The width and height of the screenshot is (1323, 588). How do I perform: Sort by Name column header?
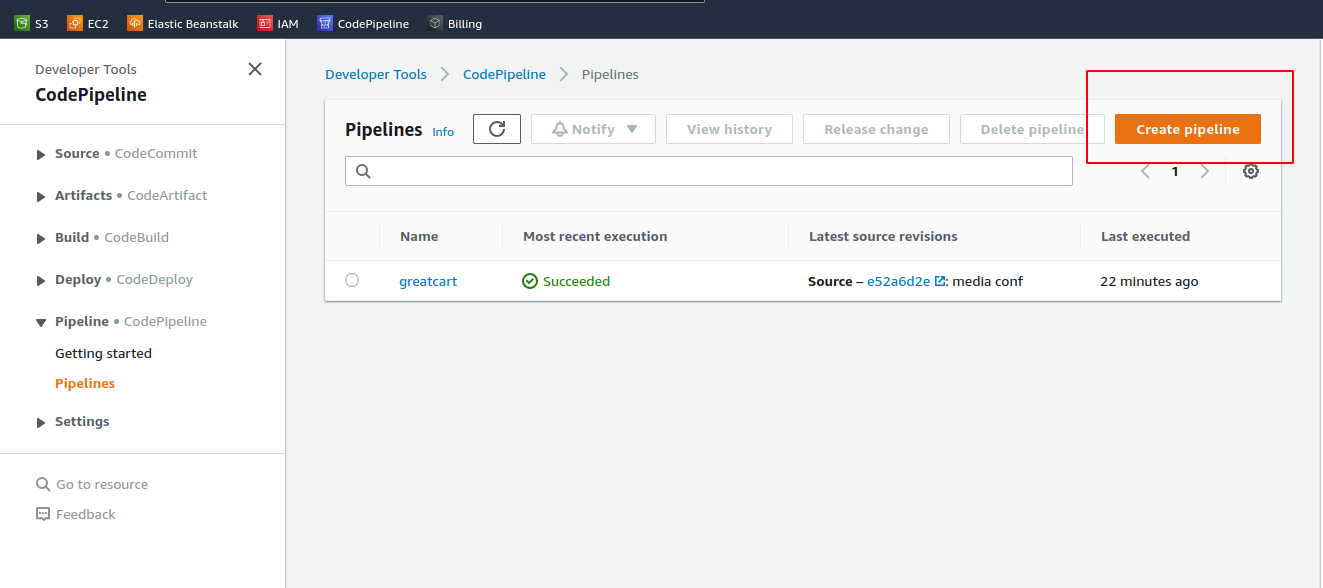click(419, 236)
